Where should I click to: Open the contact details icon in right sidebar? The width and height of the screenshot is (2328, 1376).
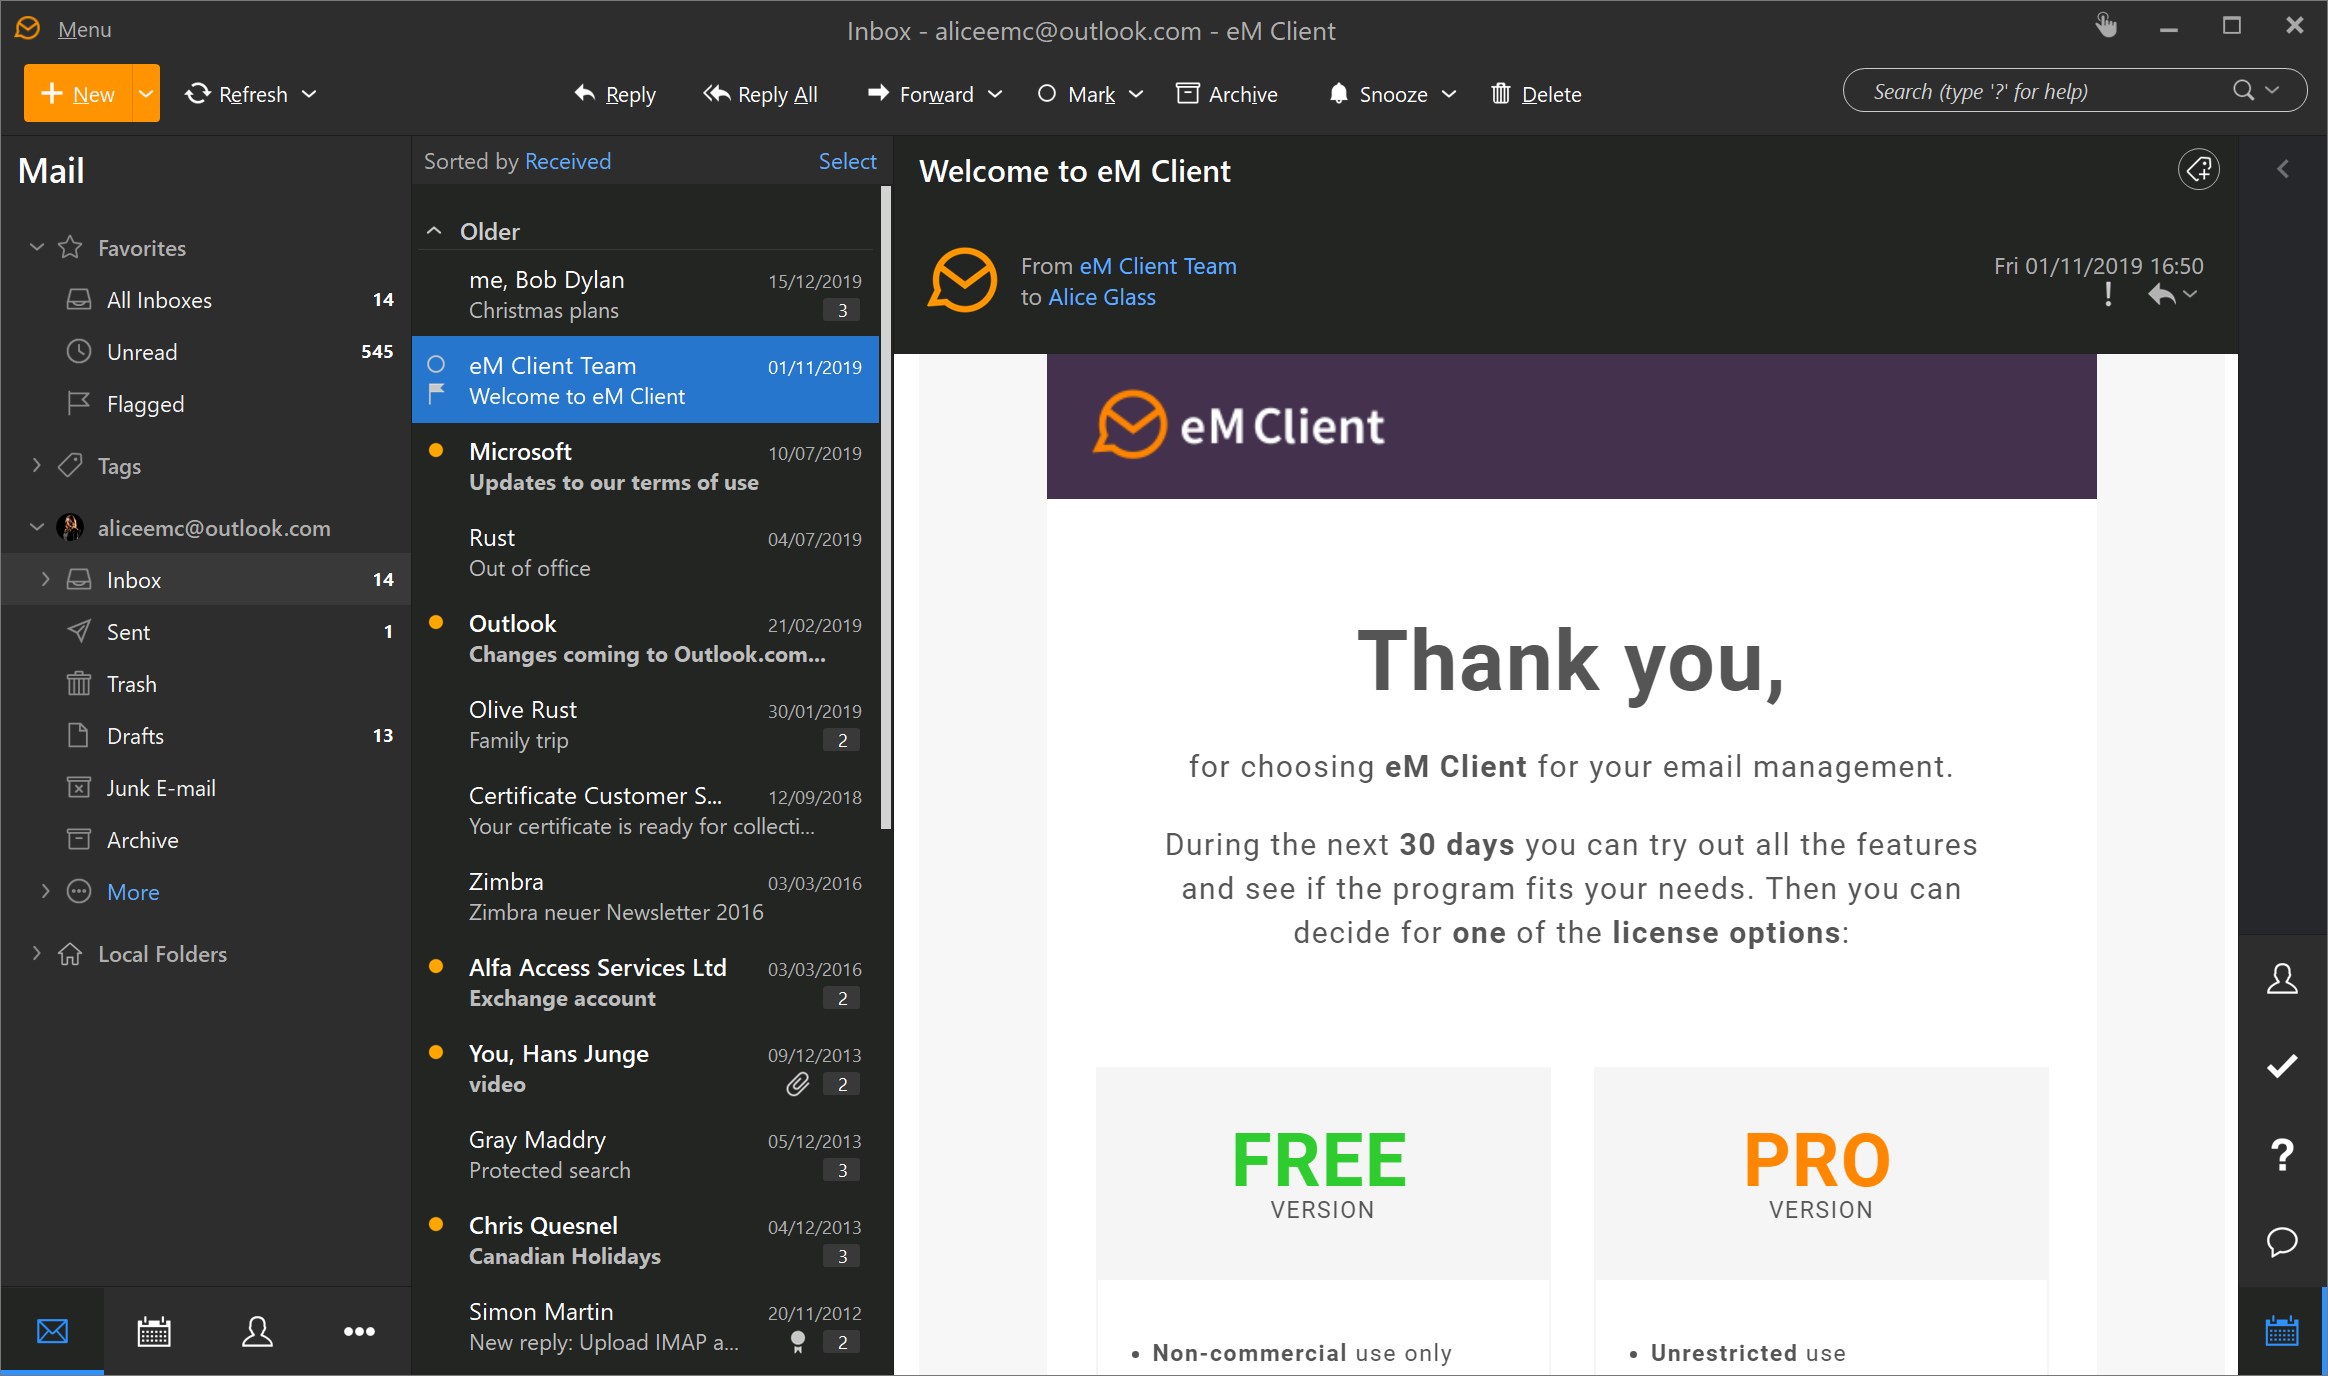[2281, 978]
